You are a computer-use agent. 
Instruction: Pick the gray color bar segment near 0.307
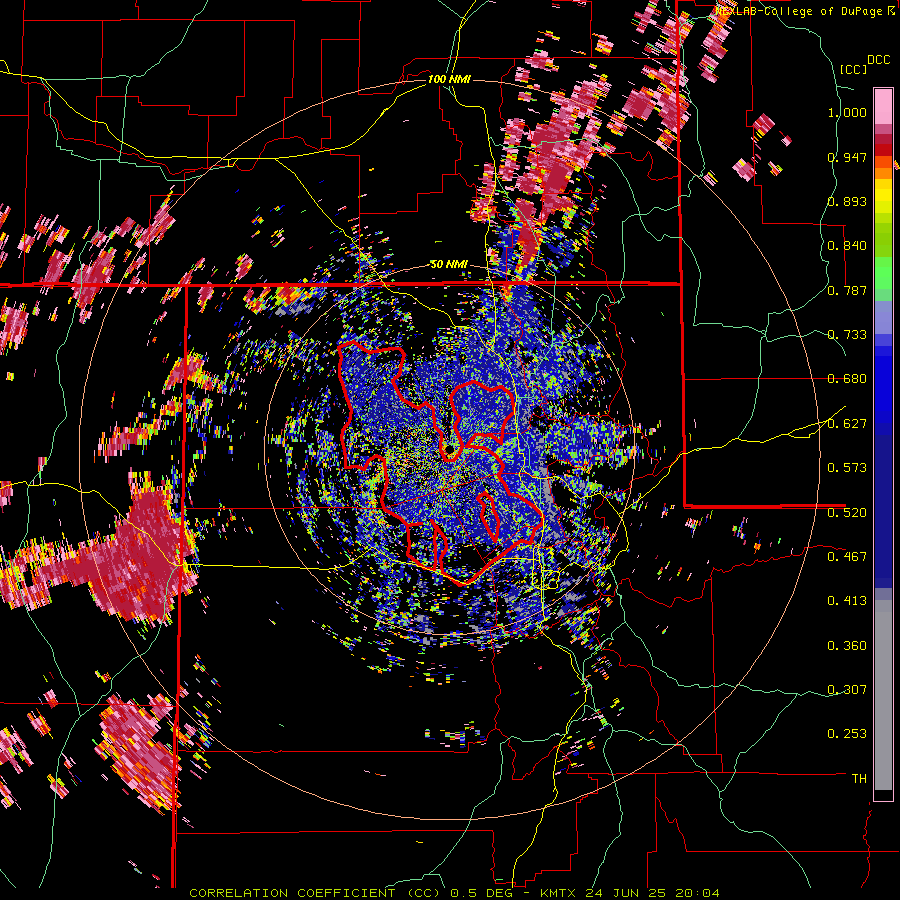point(883,695)
